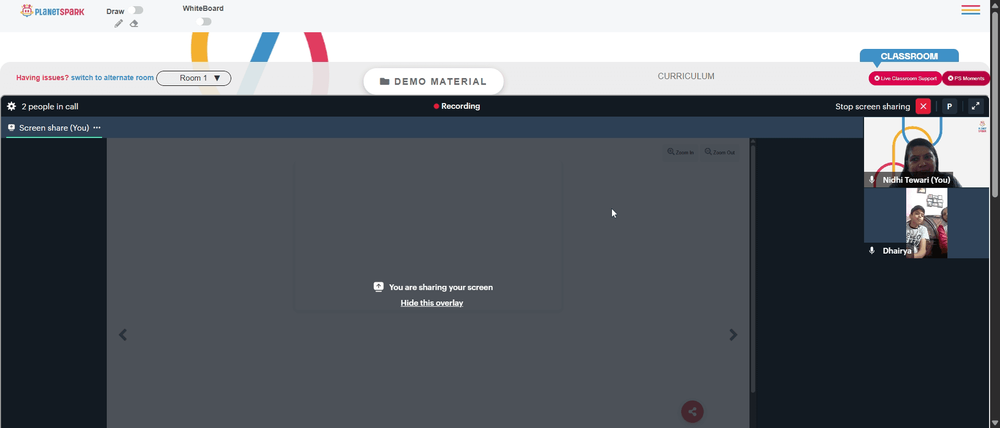Click Hide this overlay link
The image size is (1000, 428).
tap(432, 303)
